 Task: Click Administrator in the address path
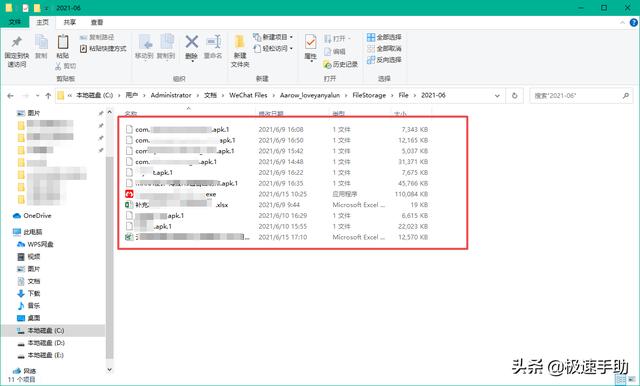(171, 95)
